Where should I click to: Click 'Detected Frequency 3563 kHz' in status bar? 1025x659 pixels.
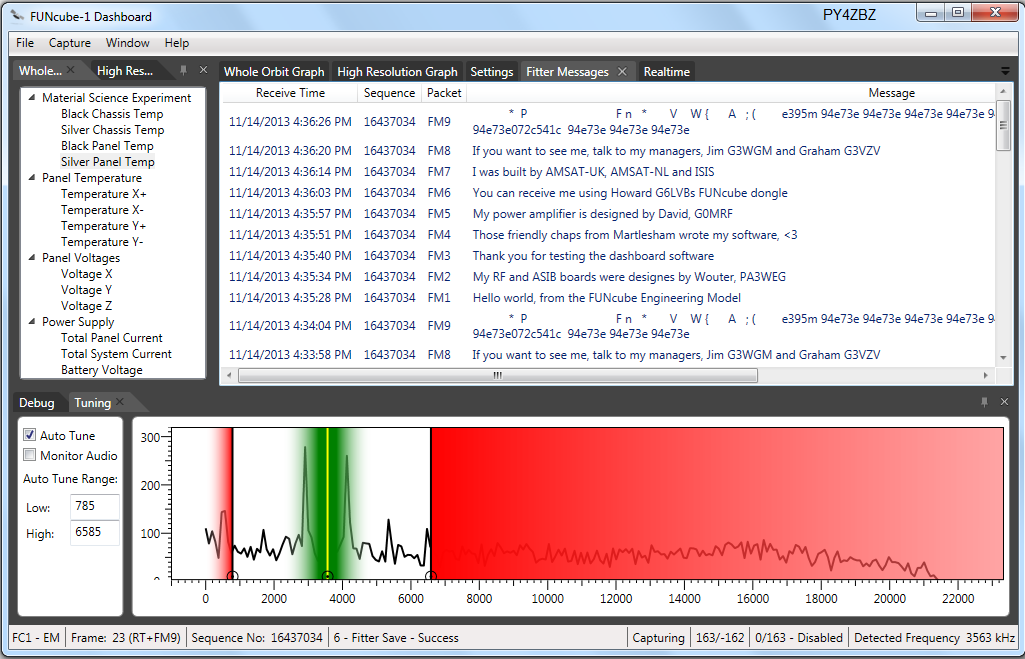(934, 637)
